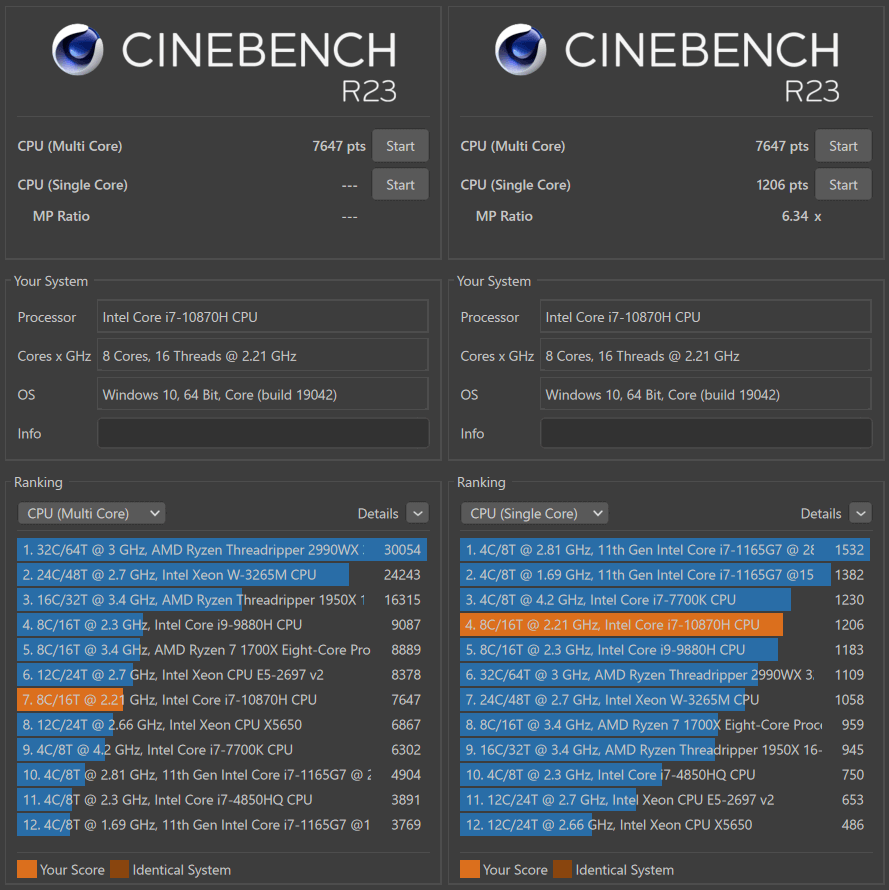The image size is (889, 890).
Task: Click 7647 pts score in left window
Action: pos(339,146)
